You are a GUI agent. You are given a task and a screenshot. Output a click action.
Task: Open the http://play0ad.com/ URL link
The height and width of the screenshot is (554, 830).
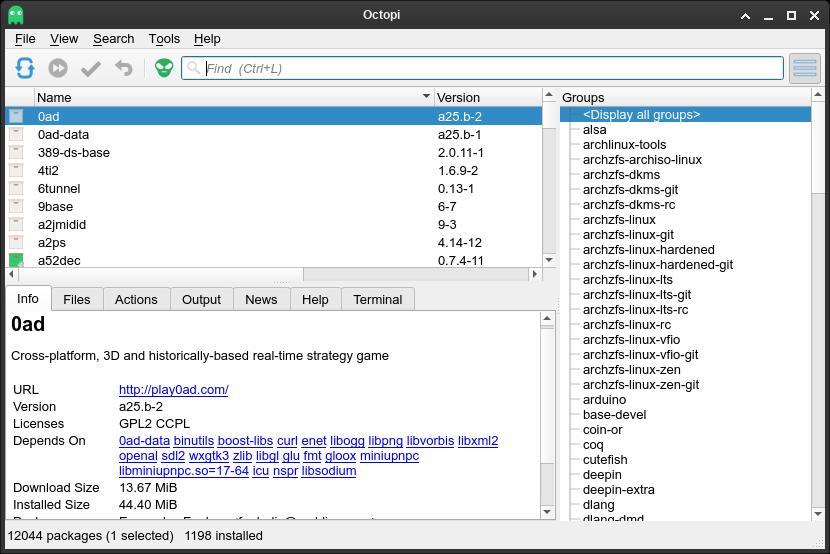point(174,389)
